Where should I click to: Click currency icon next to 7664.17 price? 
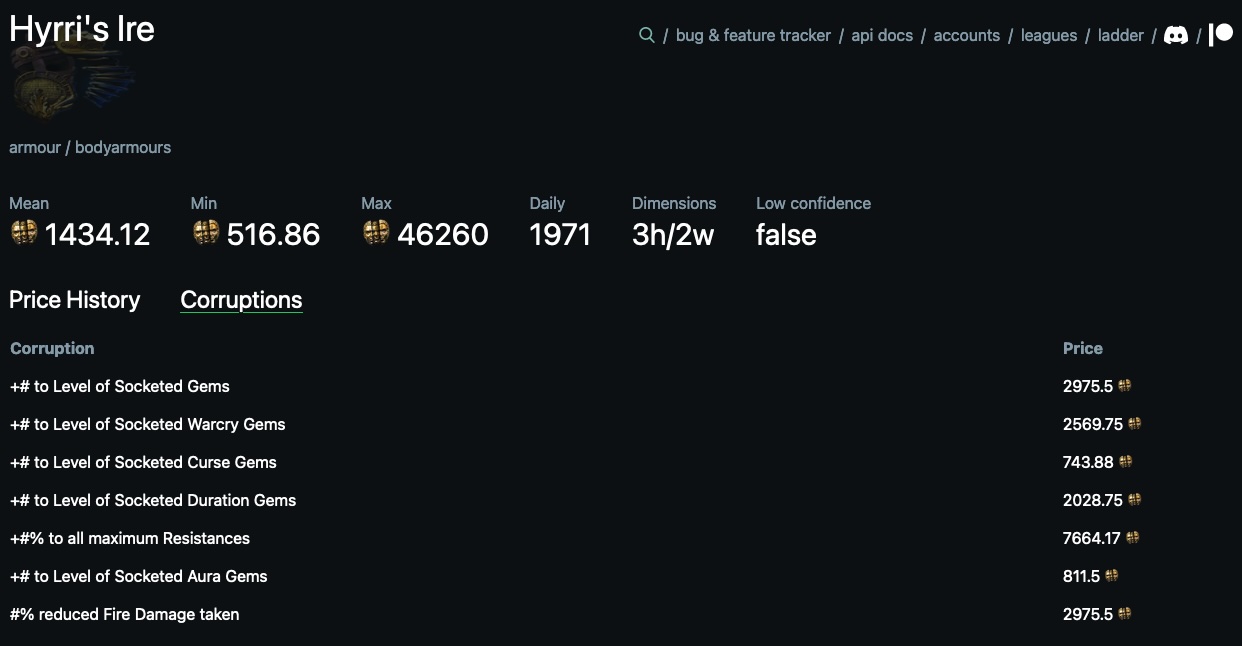tap(1132, 538)
